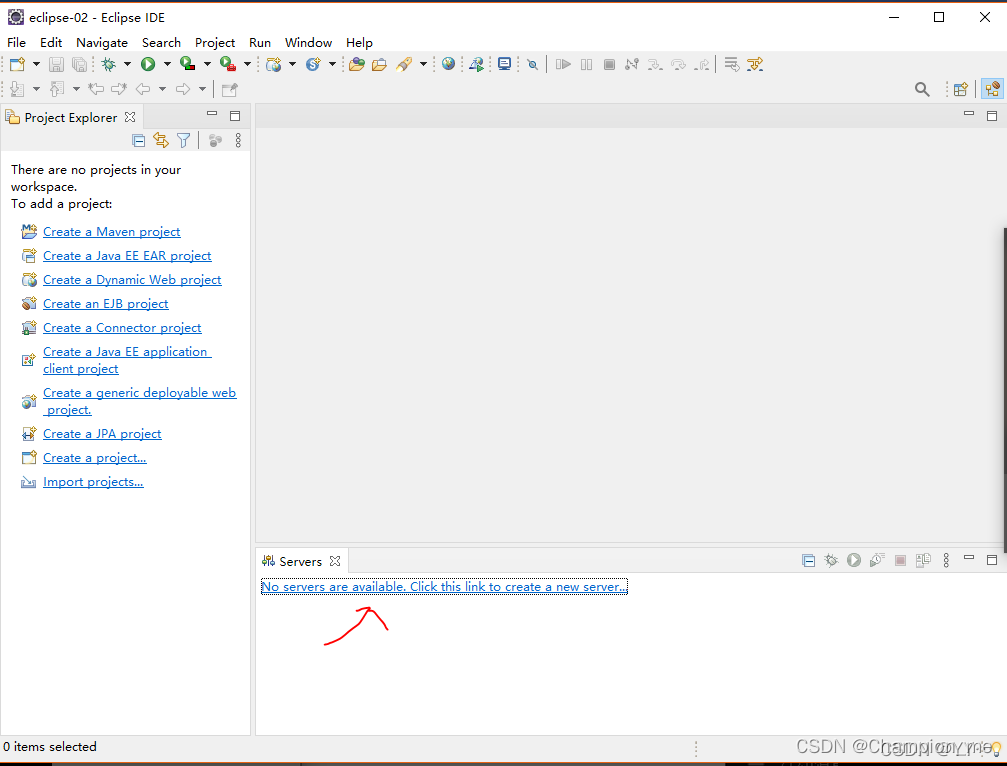The width and height of the screenshot is (1007, 766).
Task: Click Create an EJB project link
Action: [105, 304]
